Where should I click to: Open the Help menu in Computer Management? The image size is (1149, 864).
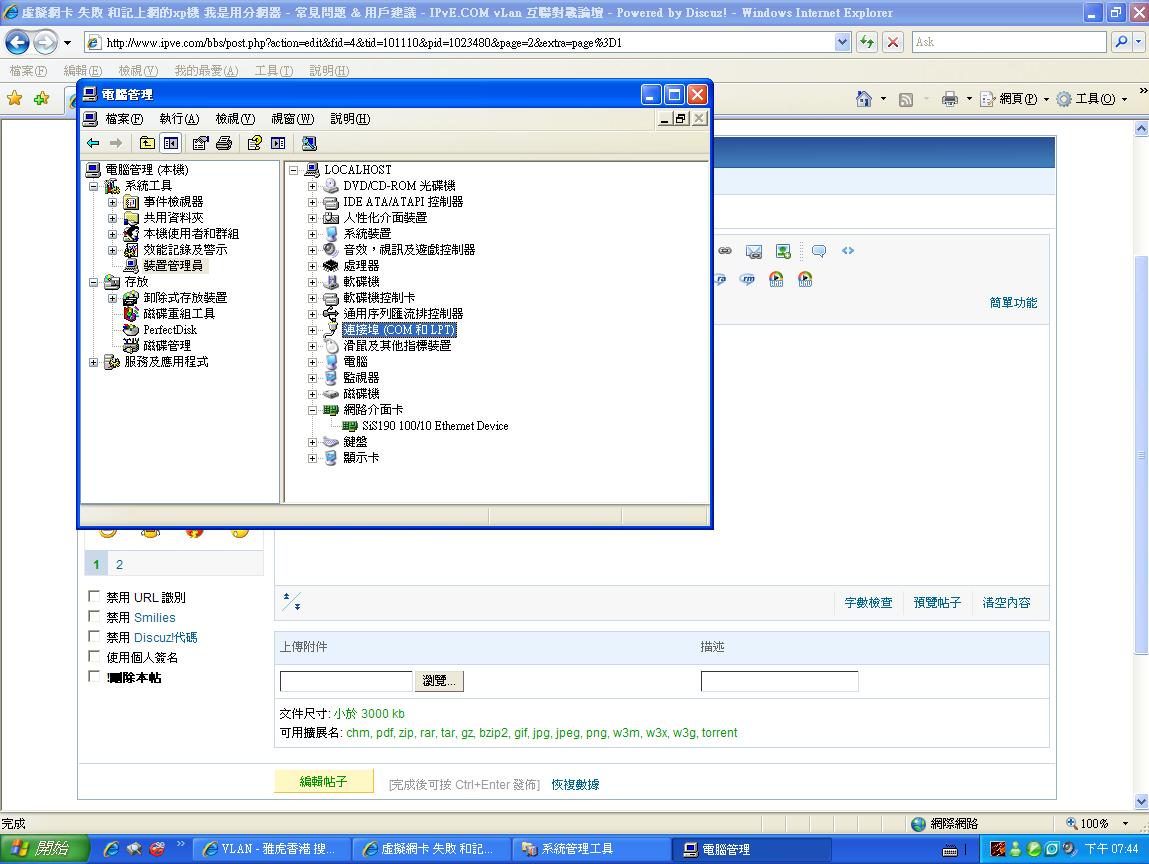coord(350,119)
